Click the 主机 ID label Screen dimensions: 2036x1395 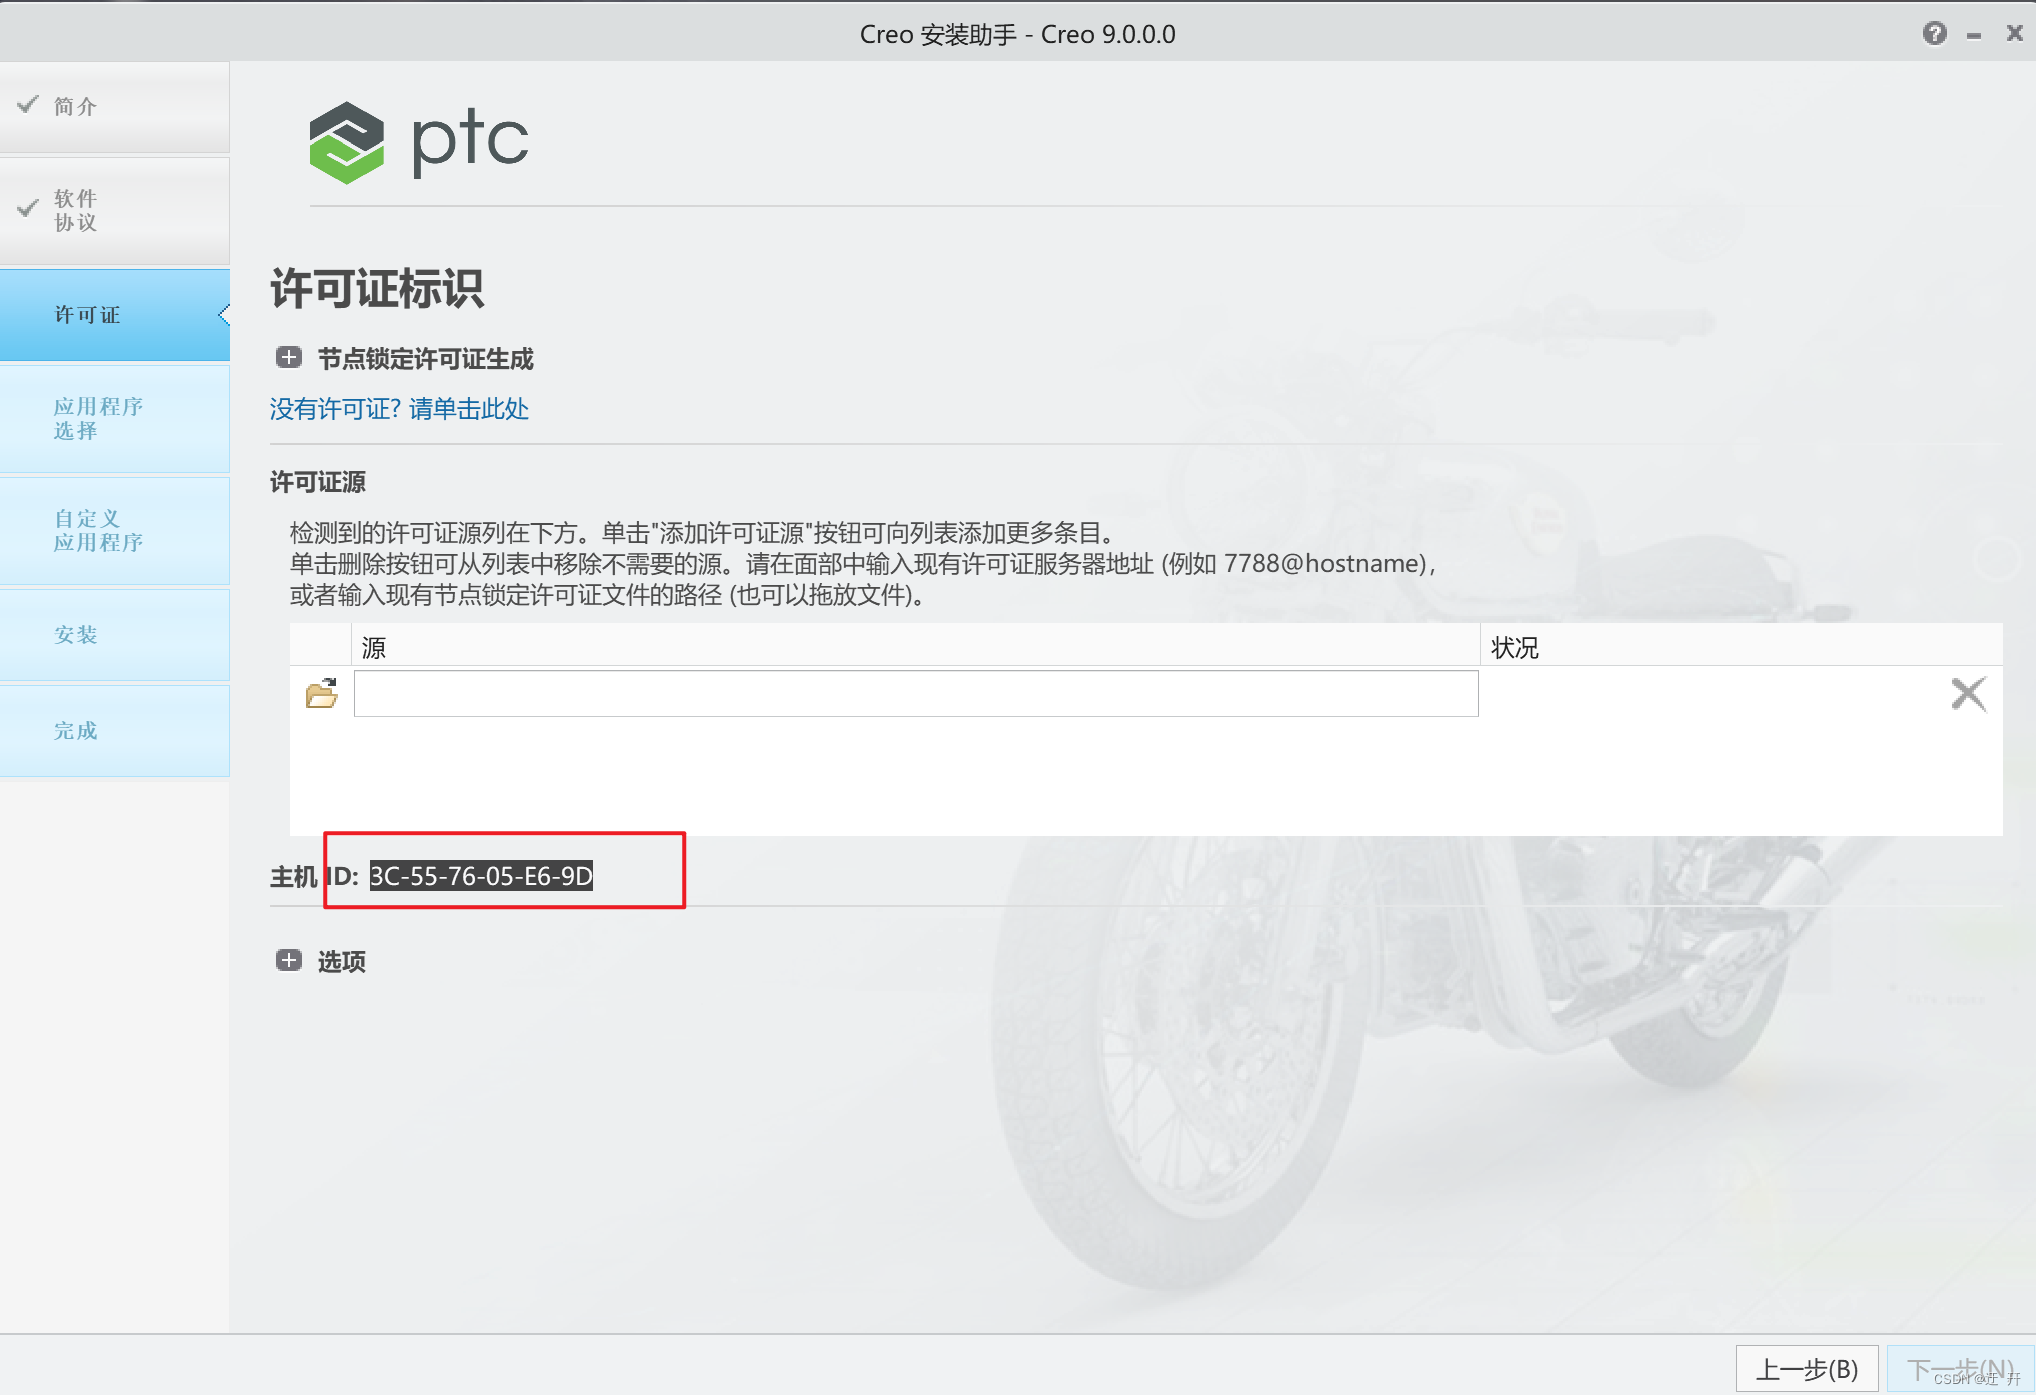[314, 877]
